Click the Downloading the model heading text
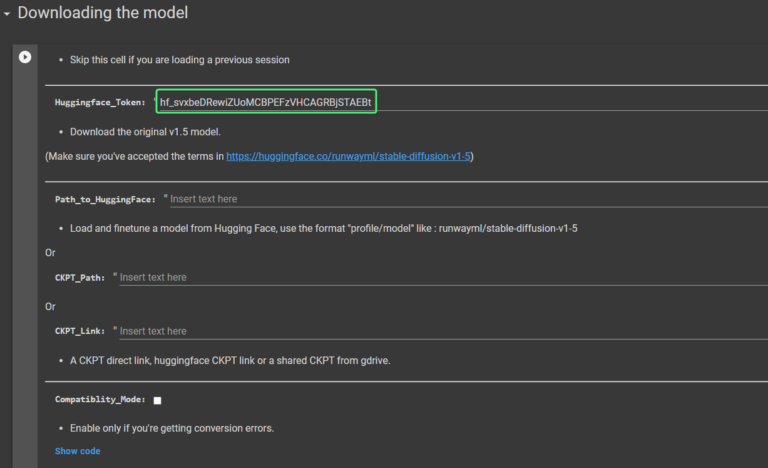 [102, 14]
